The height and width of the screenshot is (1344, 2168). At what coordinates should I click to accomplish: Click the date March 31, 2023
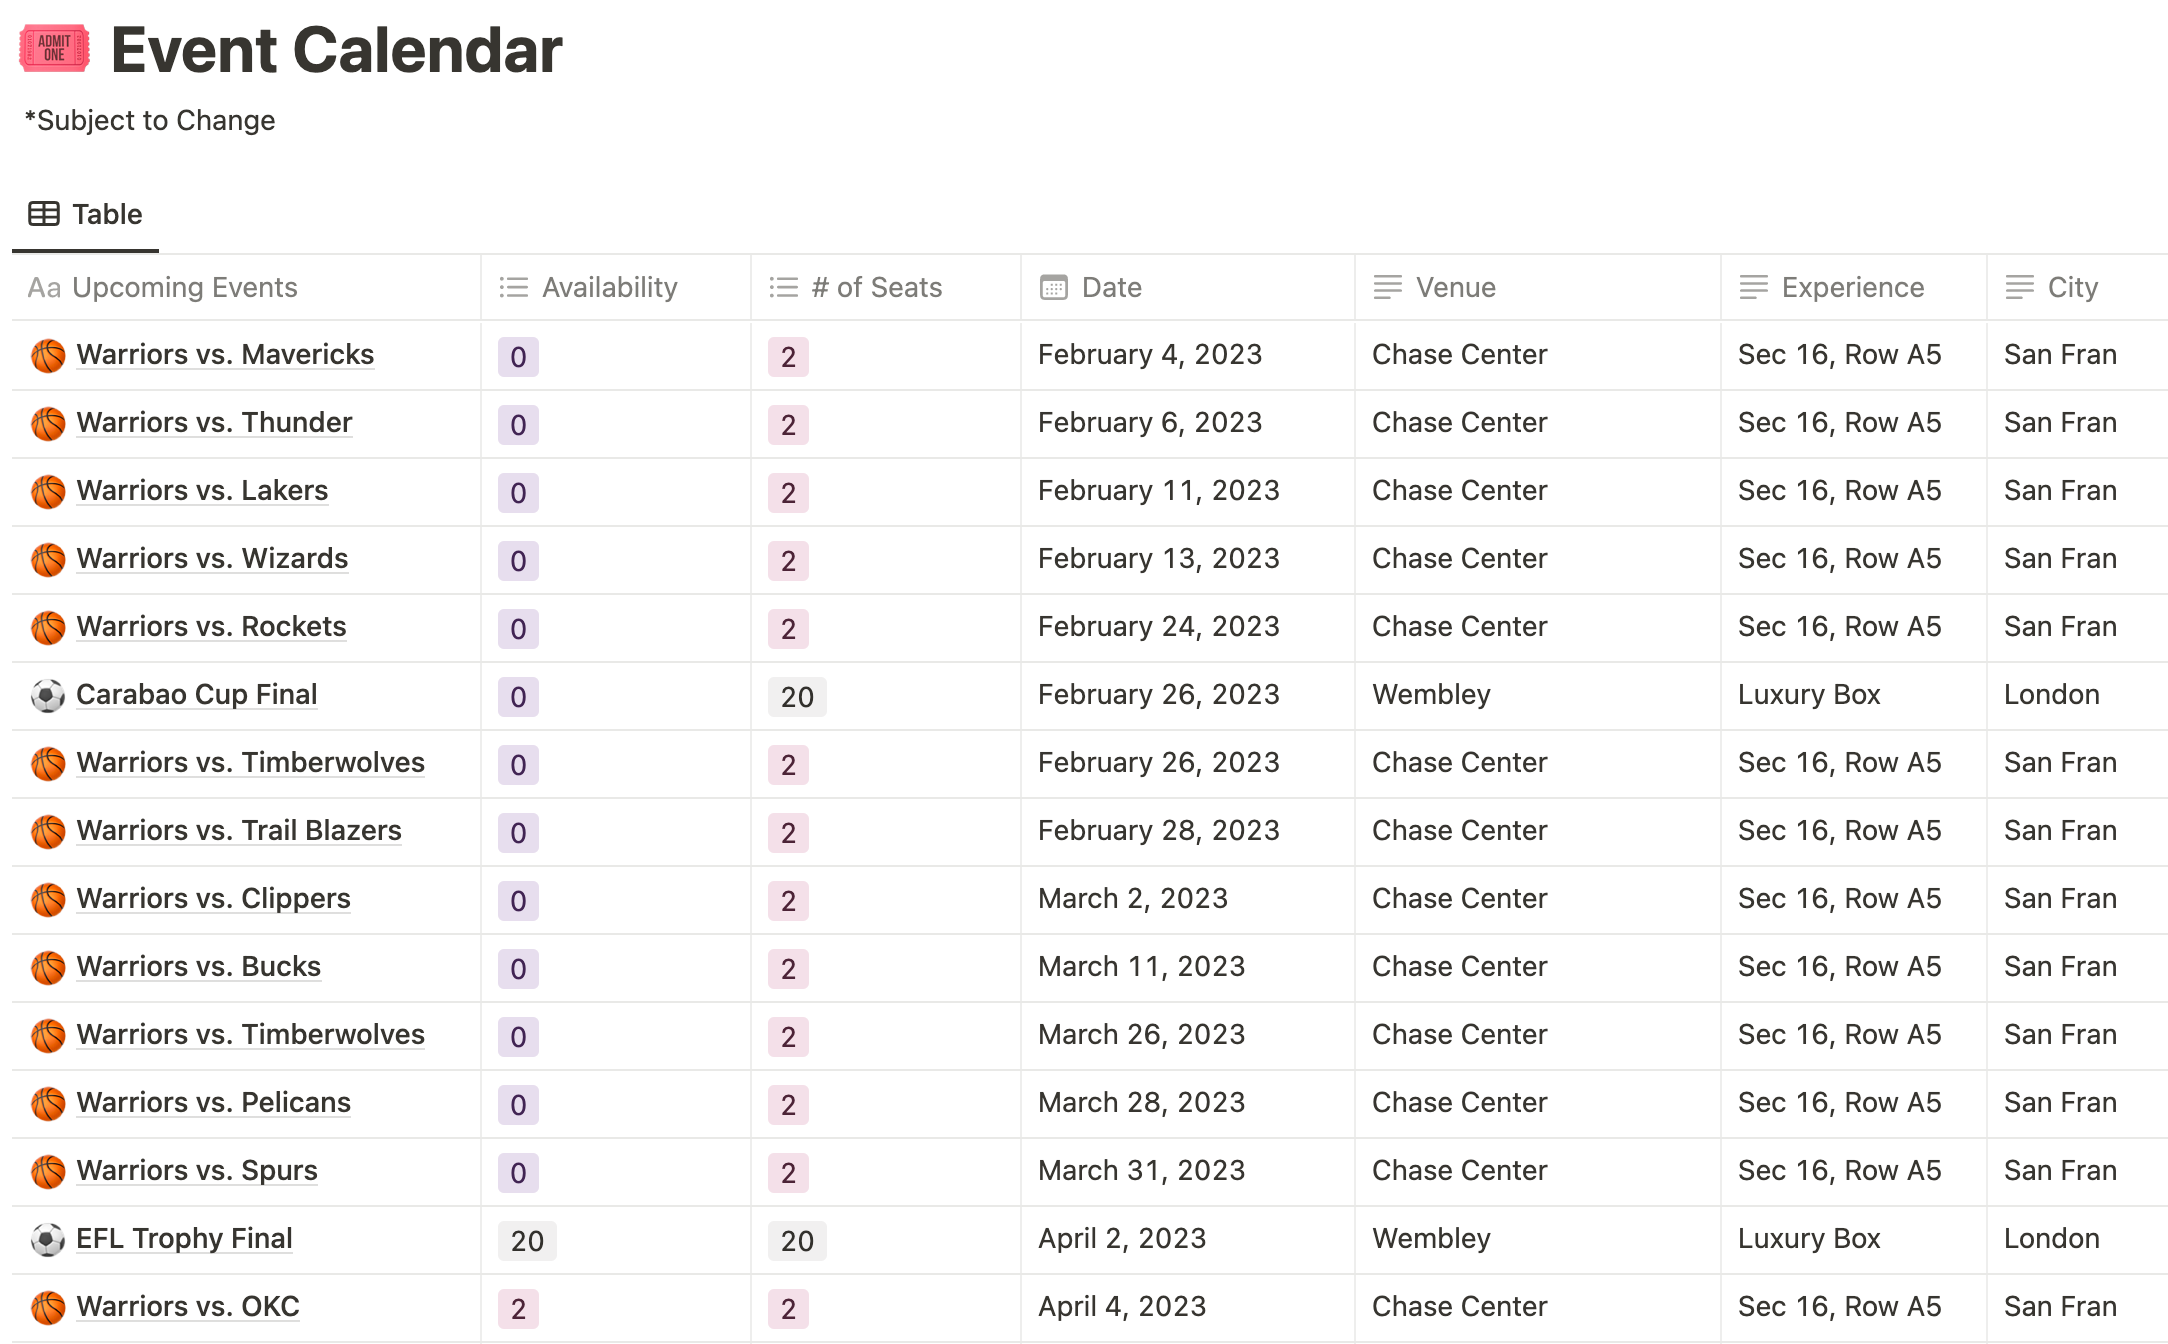tap(1142, 1170)
